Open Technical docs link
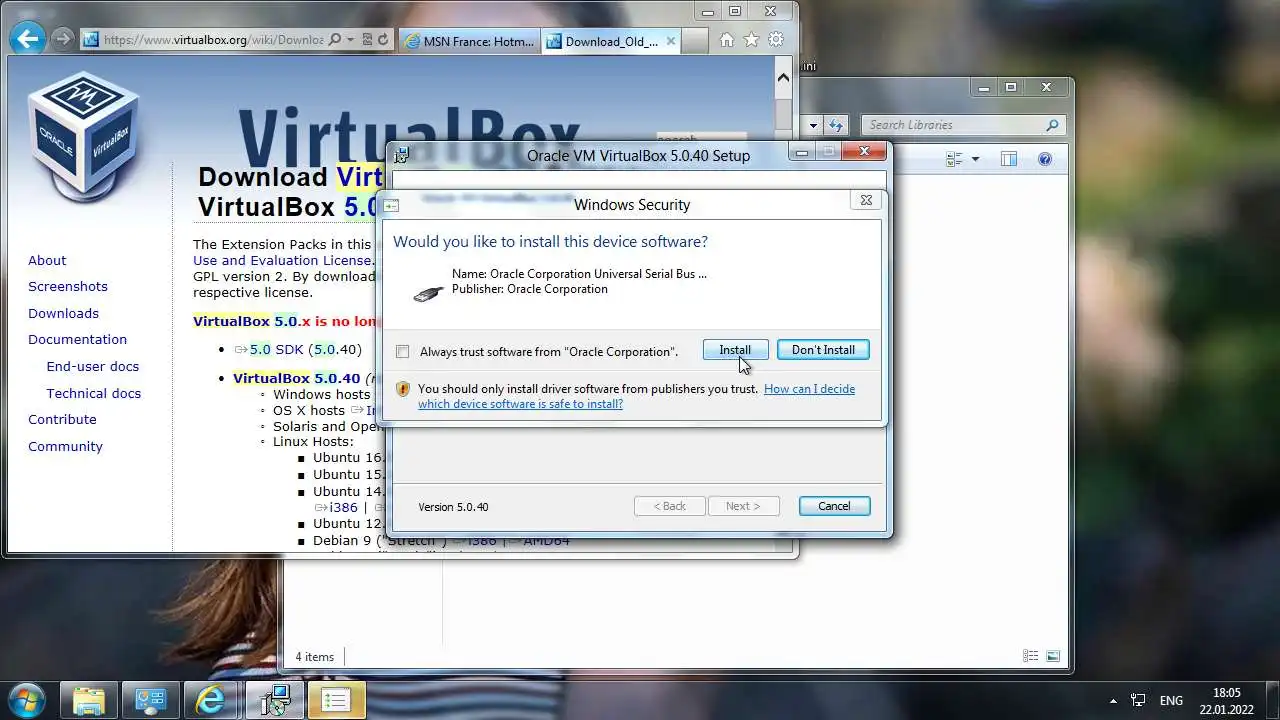 (94, 393)
